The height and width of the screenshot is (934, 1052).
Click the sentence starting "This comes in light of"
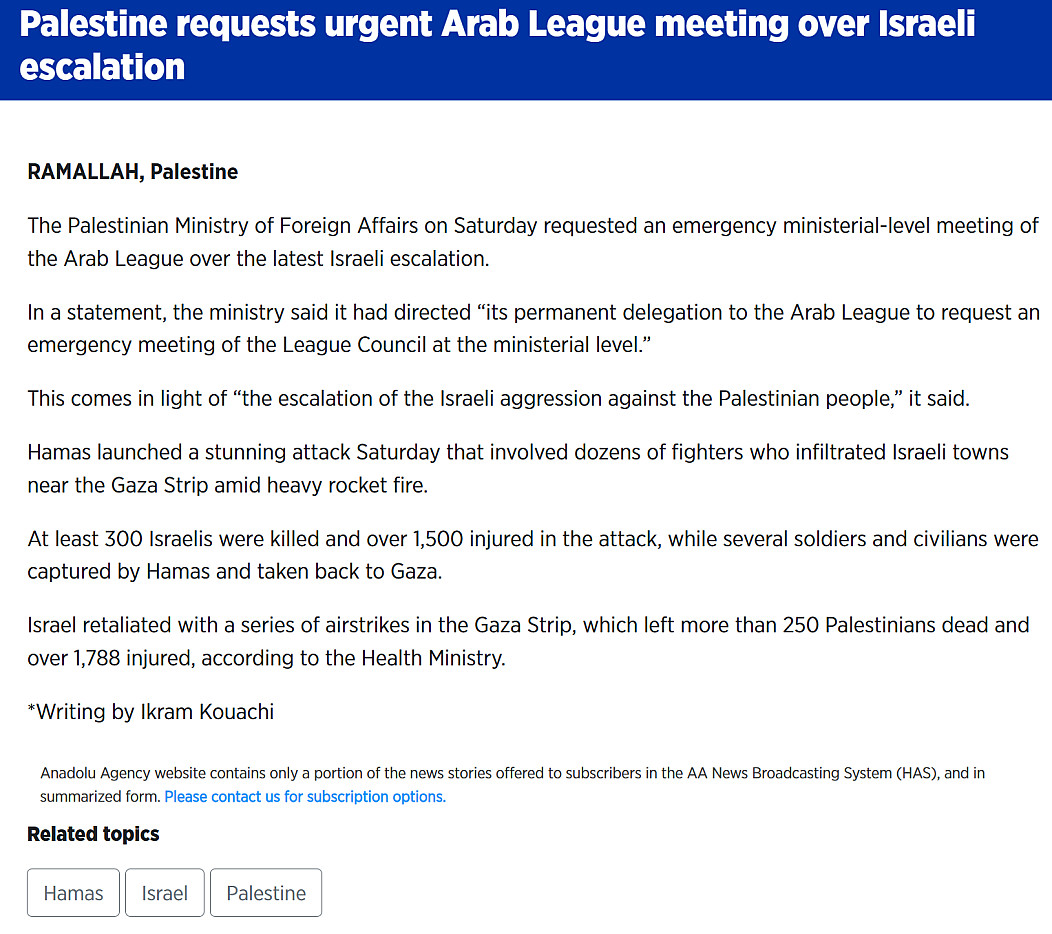pos(499,398)
